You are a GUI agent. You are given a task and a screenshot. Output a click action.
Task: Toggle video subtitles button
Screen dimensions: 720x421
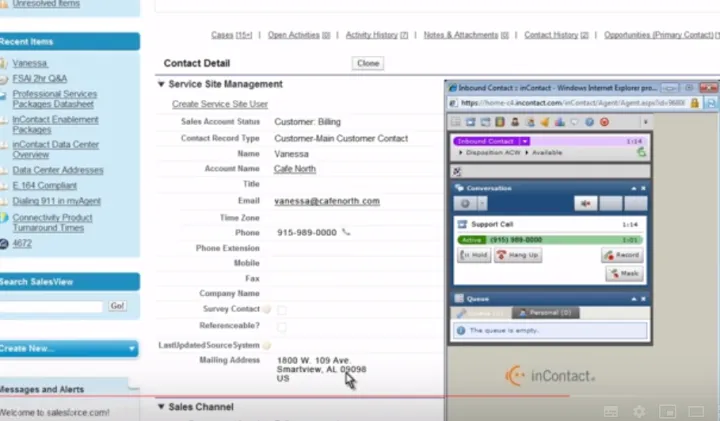click(x=610, y=411)
